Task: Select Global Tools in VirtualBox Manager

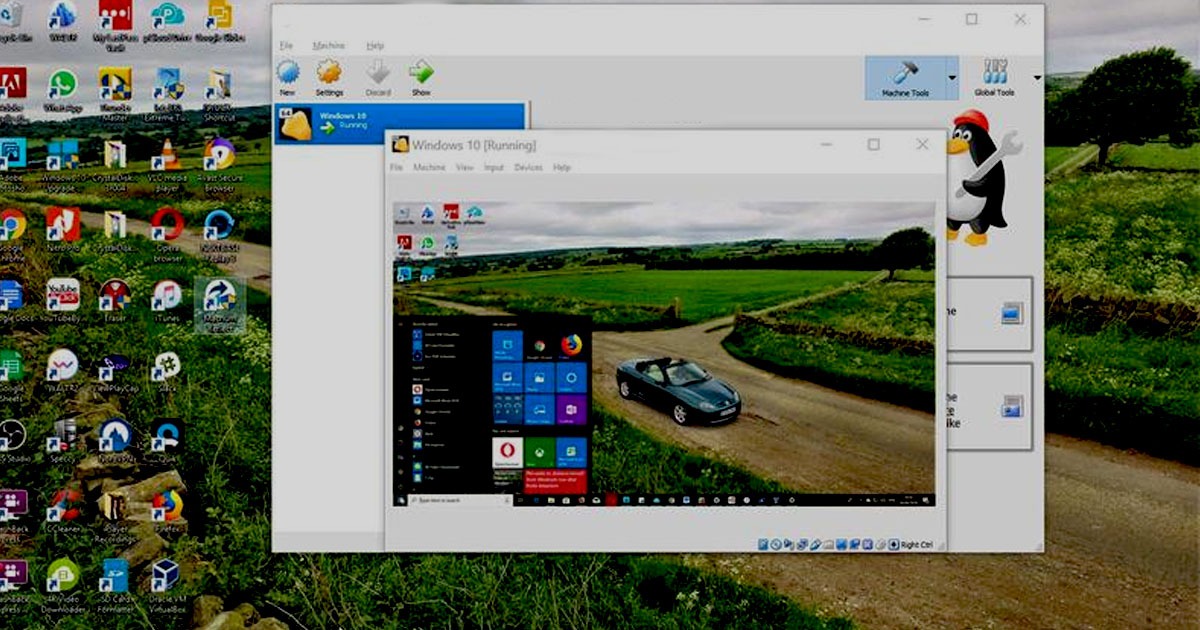Action: click(x=994, y=78)
